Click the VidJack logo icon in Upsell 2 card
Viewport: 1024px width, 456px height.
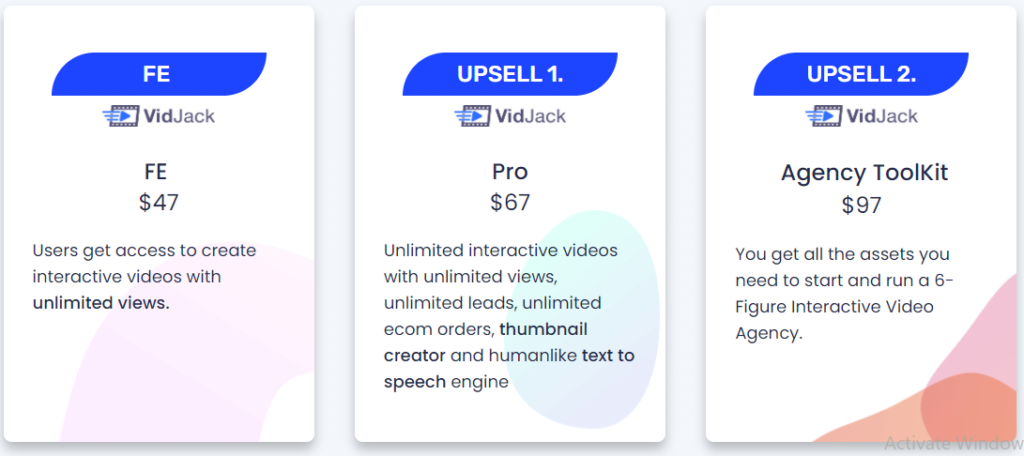click(824, 116)
